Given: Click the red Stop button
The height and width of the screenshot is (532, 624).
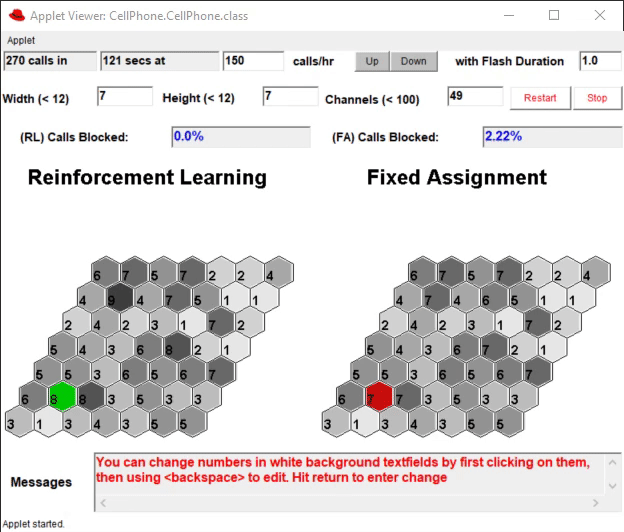Looking at the screenshot, I should click(x=597, y=98).
